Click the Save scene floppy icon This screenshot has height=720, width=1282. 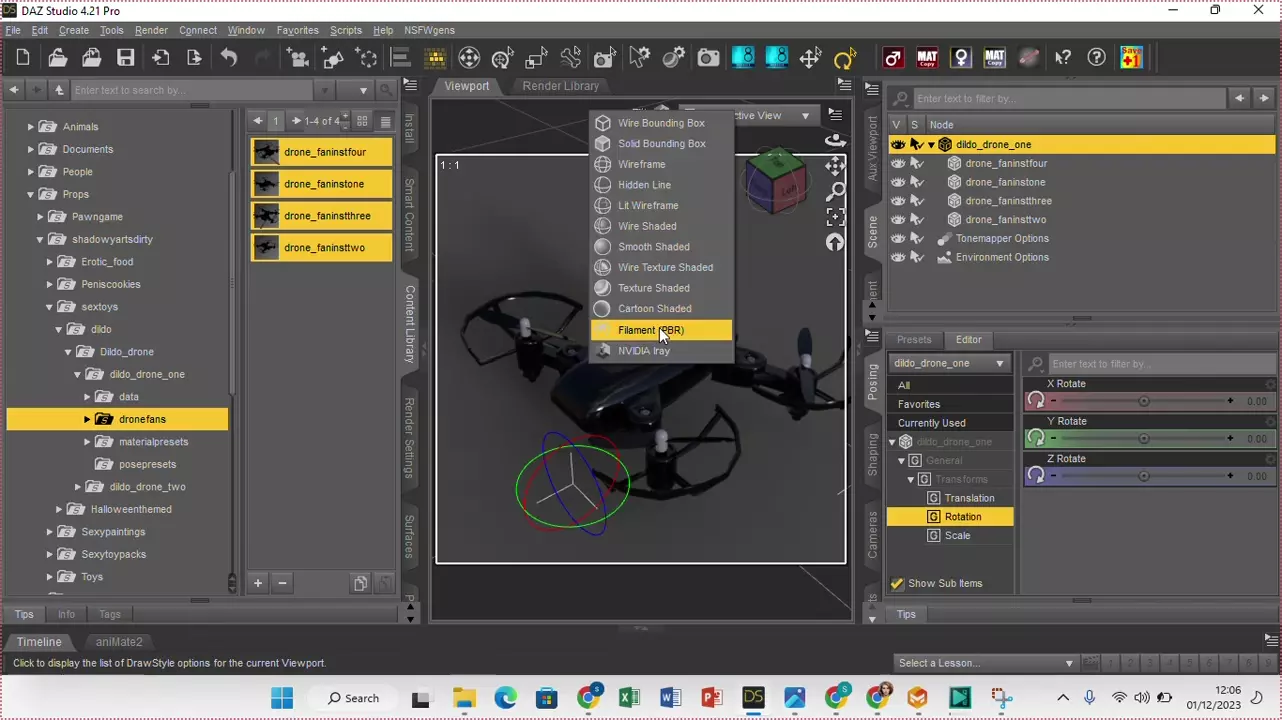click(125, 58)
